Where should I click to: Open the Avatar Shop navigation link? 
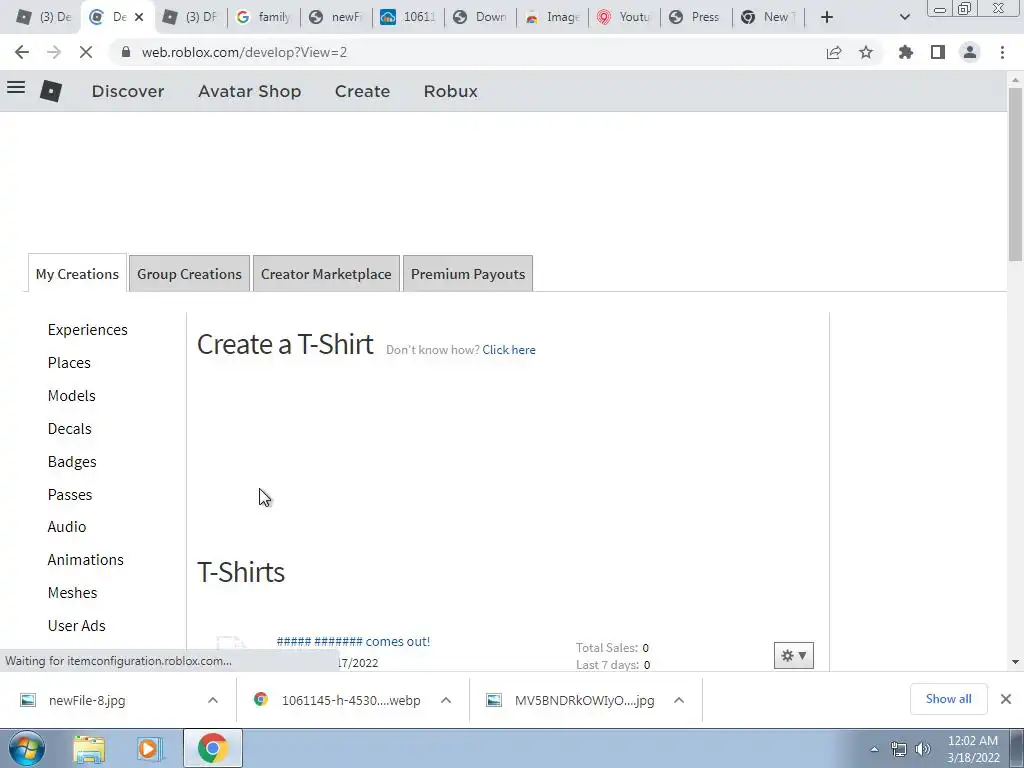click(x=249, y=91)
